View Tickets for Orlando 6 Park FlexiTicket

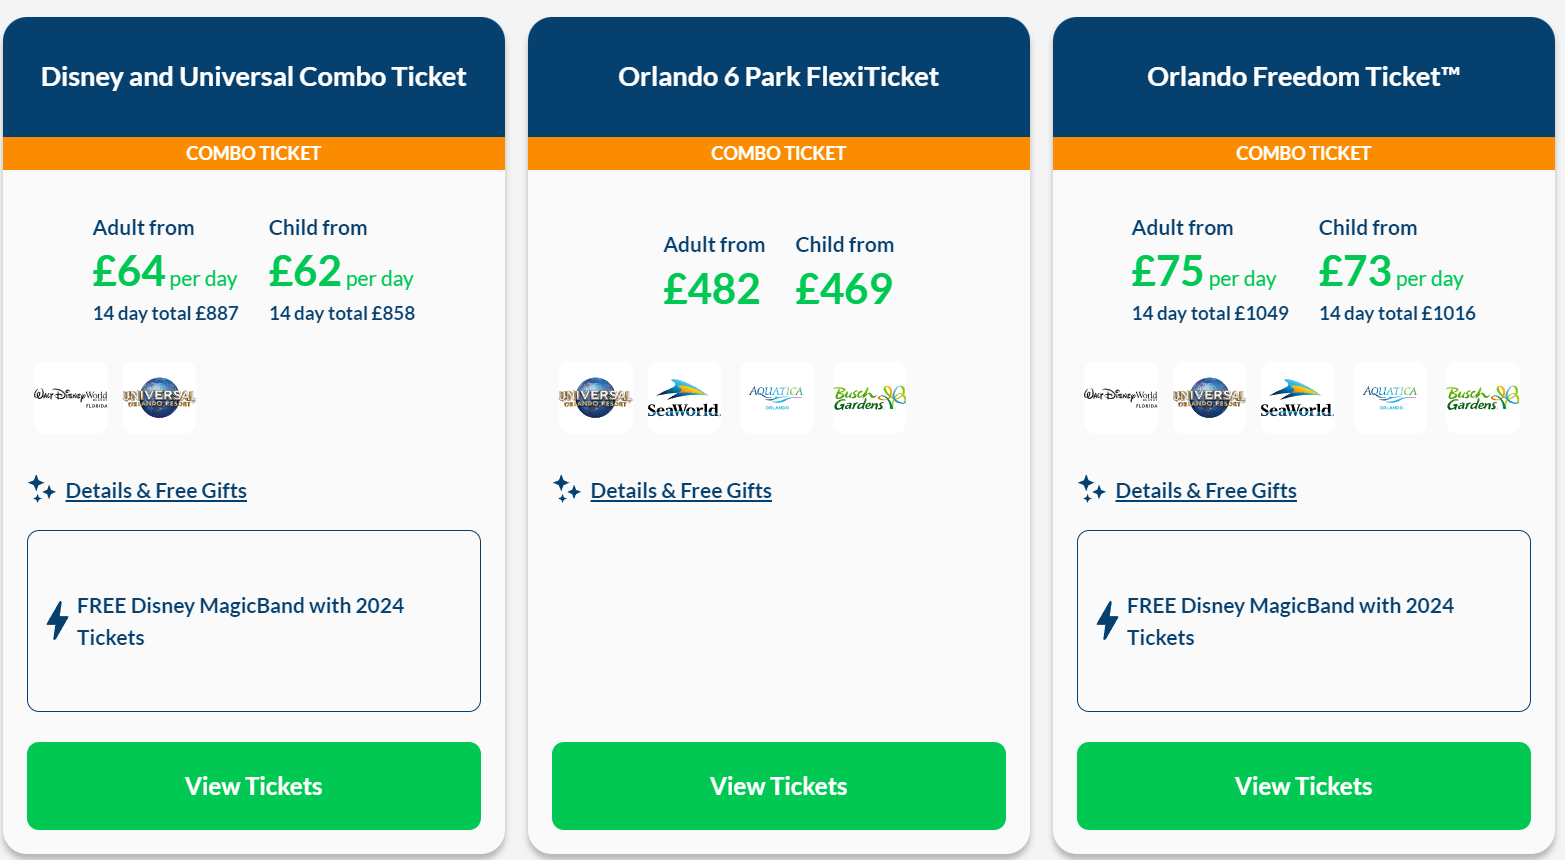tap(779, 786)
